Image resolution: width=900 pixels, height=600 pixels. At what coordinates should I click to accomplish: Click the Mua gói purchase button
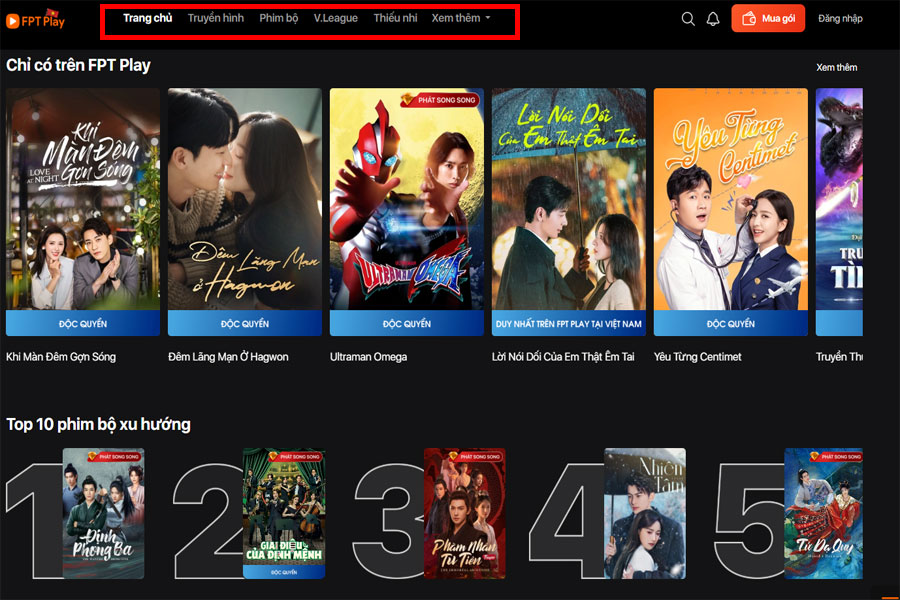pyautogui.click(x=769, y=19)
